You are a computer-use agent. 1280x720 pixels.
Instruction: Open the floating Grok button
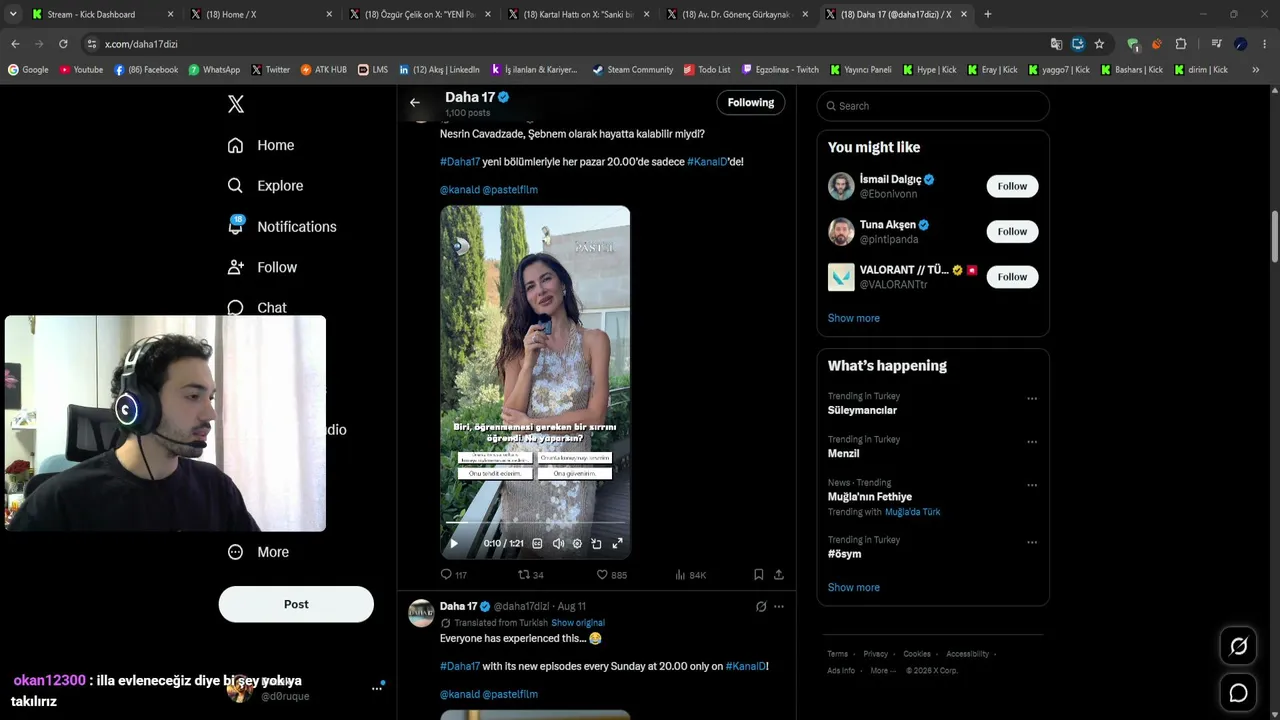[1238, 646]
